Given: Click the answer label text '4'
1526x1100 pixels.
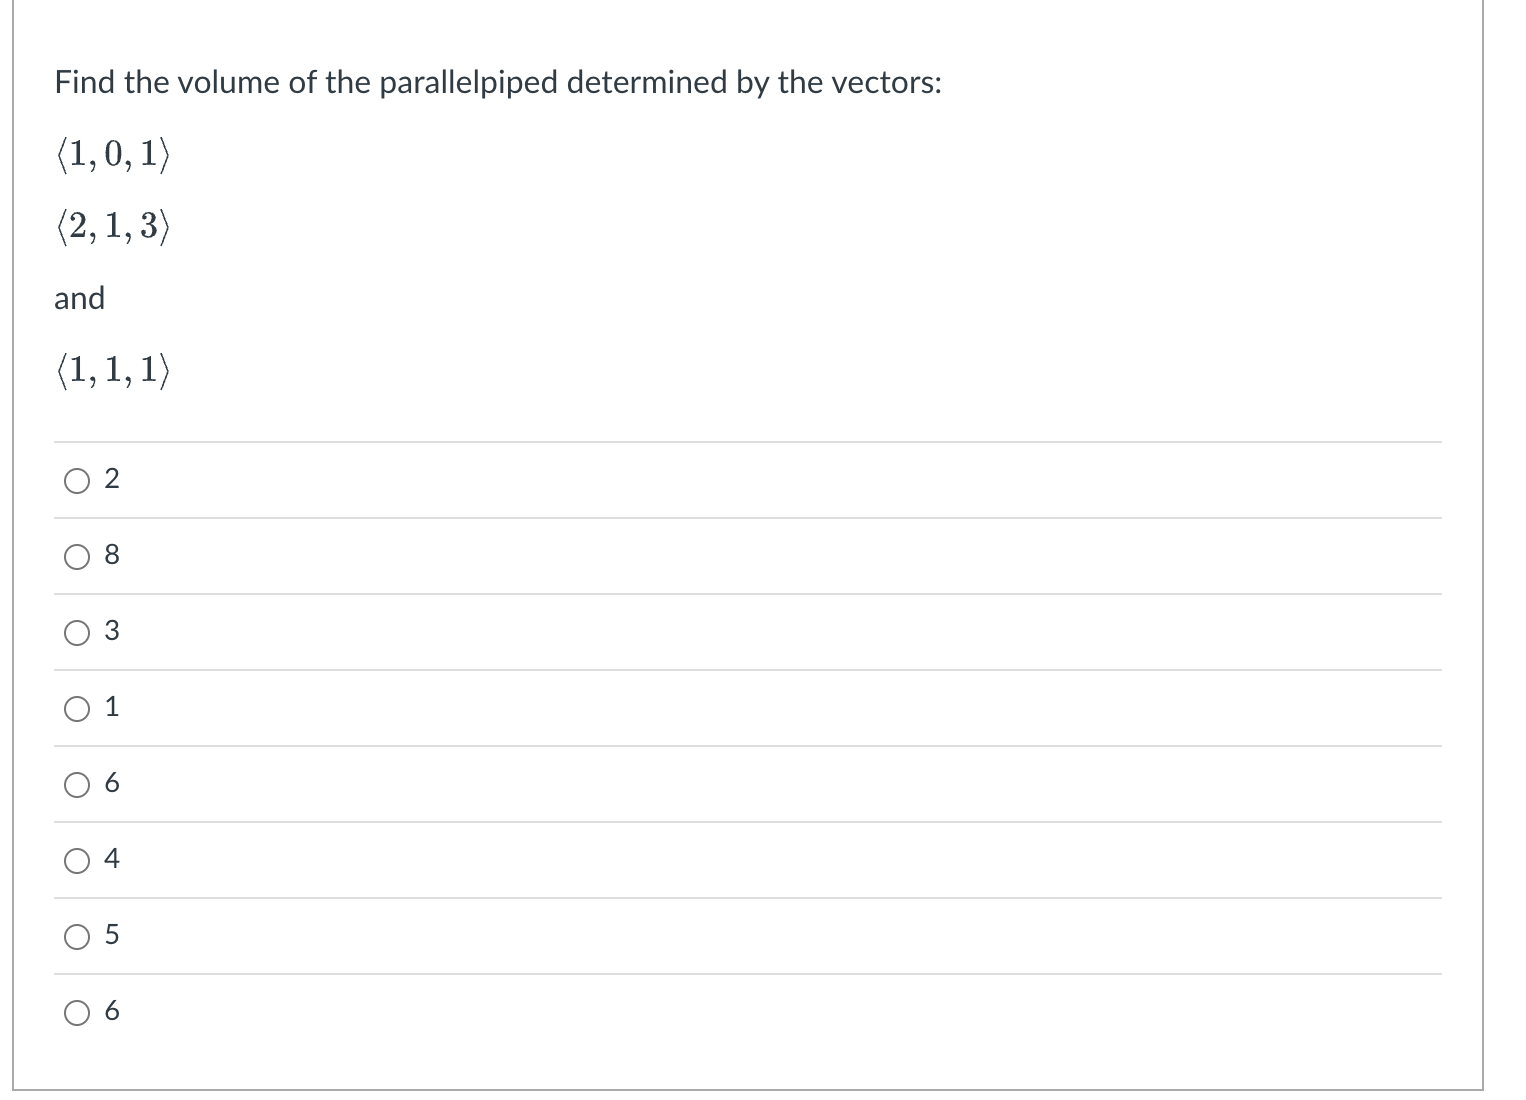Looking at the screenshot, I should [112, 860].
